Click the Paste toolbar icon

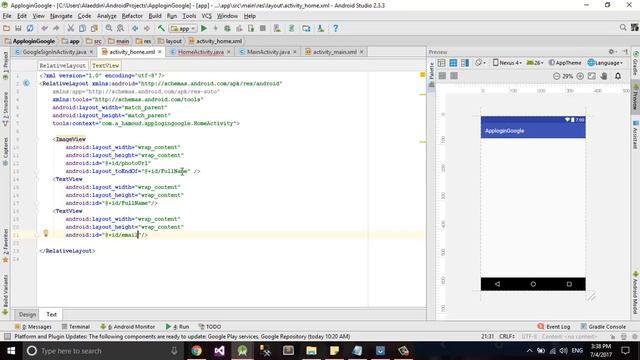click(94, 28)
